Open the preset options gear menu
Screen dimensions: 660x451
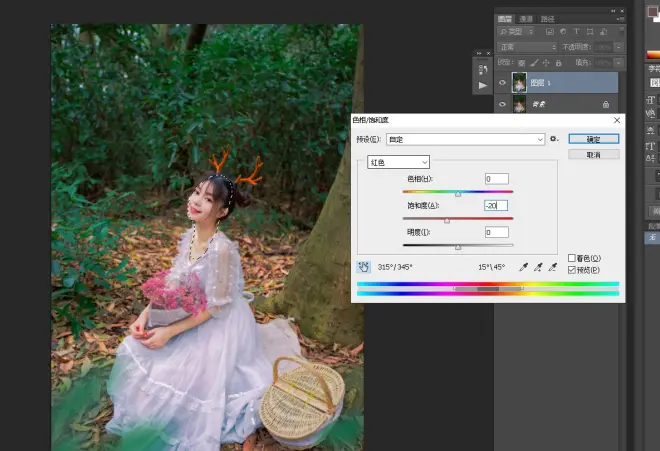(553, 139)
